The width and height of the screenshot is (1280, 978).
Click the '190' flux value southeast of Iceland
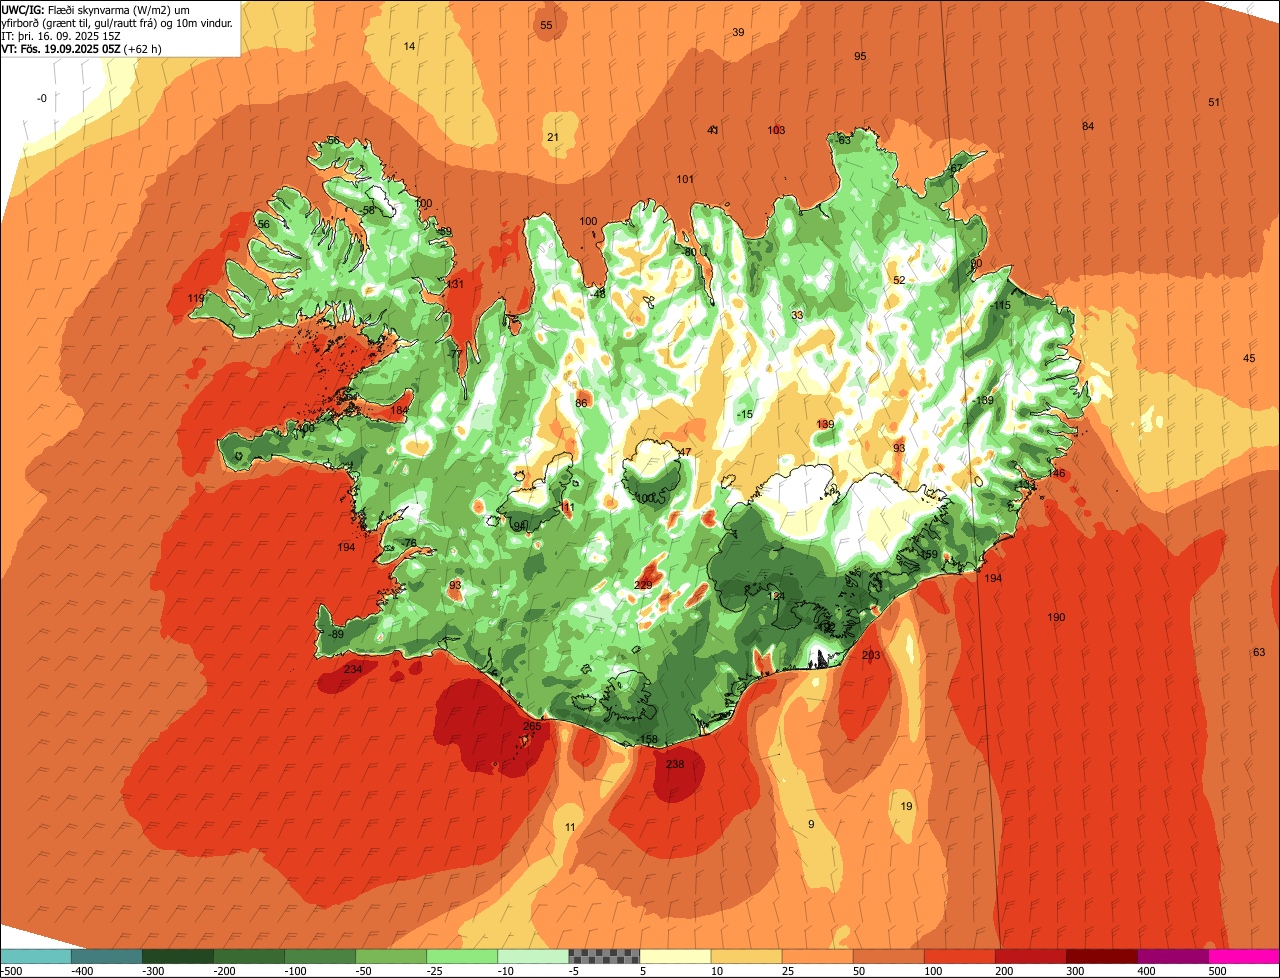[1056, 617]
